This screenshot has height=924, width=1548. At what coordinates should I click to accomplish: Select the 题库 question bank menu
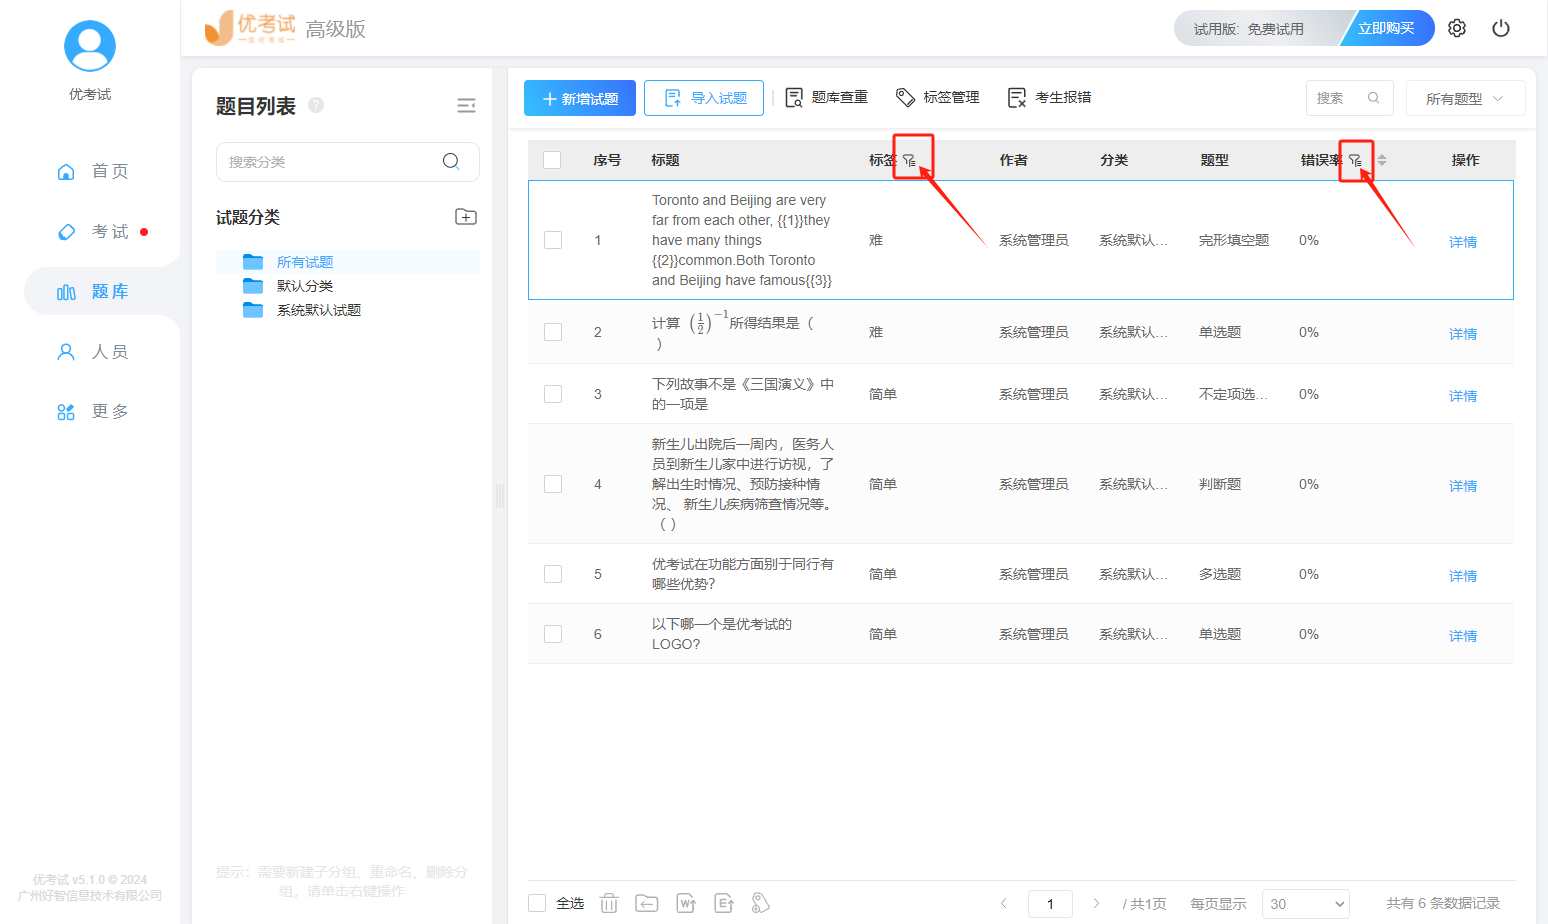pyautogui.click(x=92, y=291)
